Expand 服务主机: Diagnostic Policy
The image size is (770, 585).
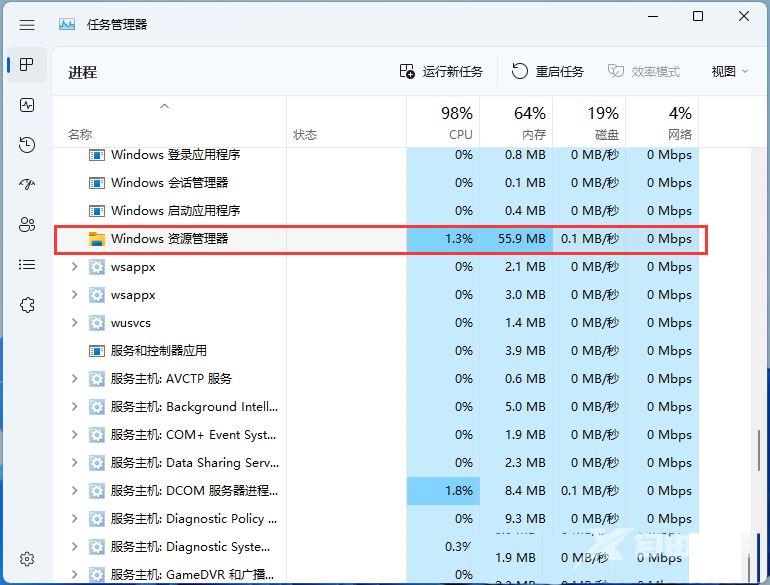click(x=75, y=519)
